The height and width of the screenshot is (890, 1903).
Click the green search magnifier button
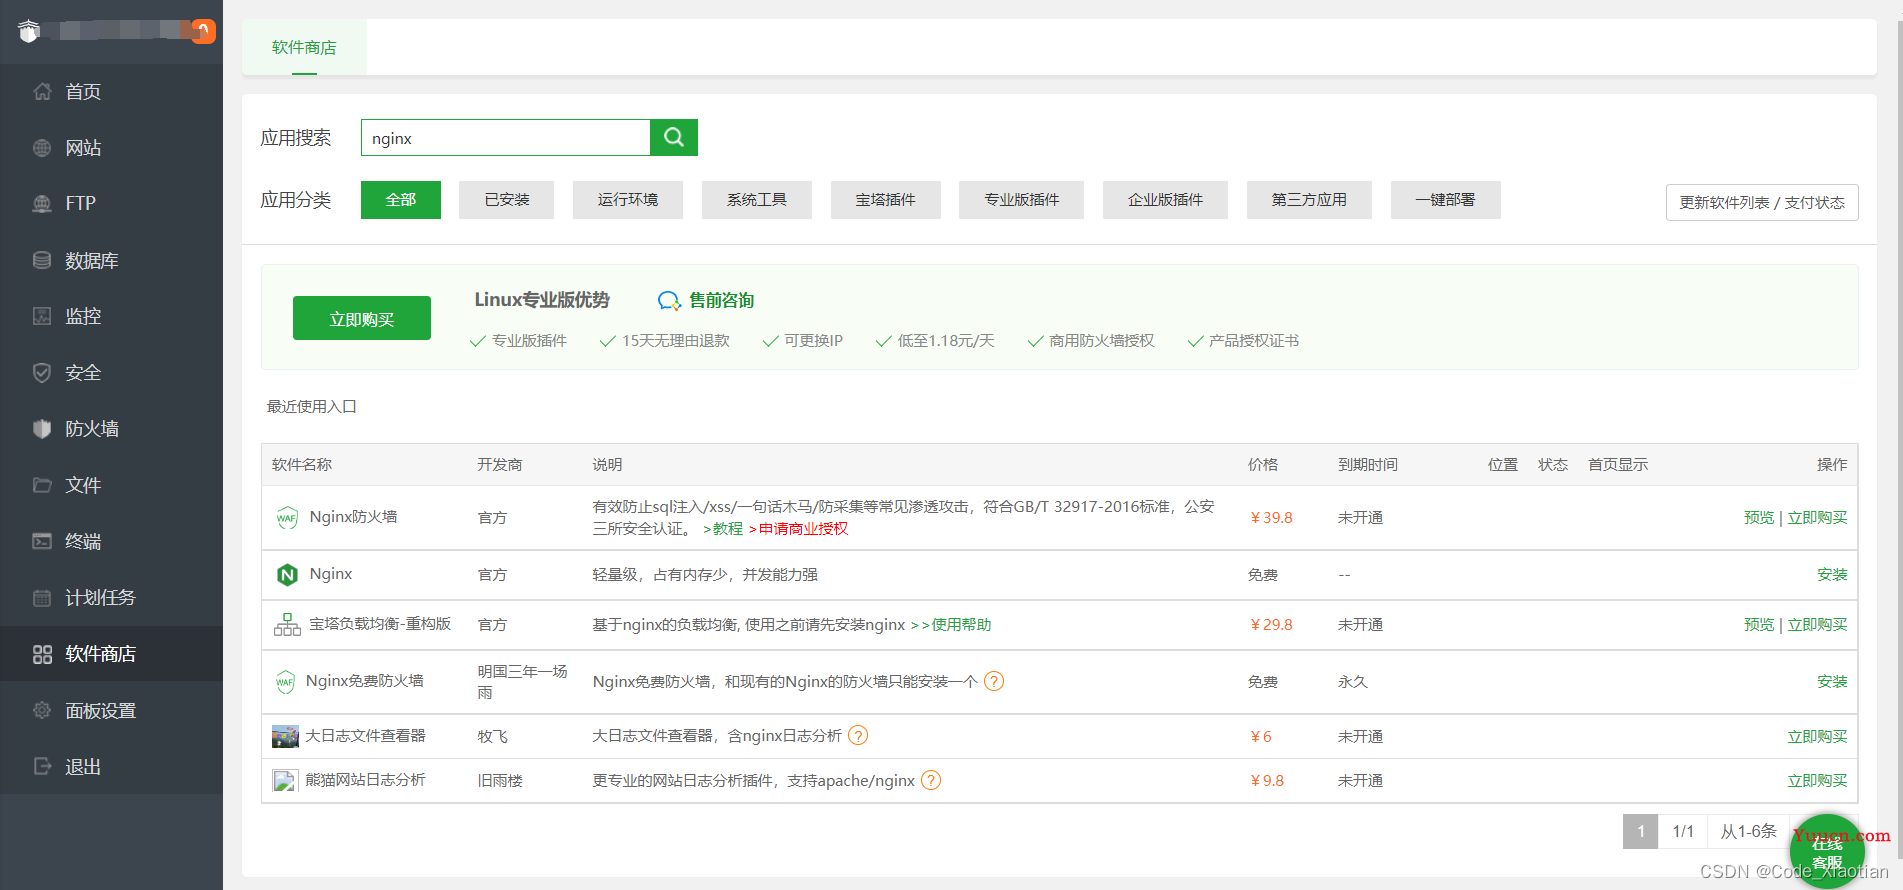click(x=674, y=137)
